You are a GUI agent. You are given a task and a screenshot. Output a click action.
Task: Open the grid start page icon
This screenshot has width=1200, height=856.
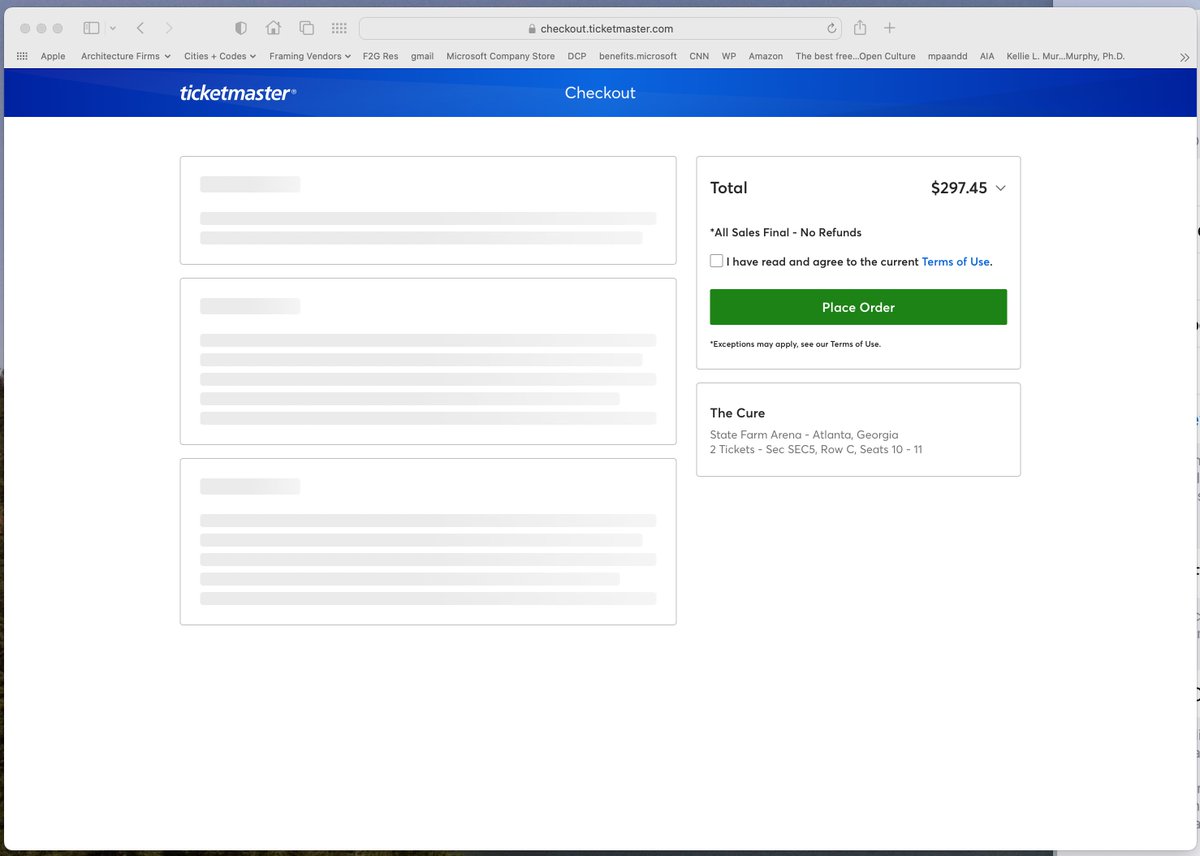tap(339, 28)
